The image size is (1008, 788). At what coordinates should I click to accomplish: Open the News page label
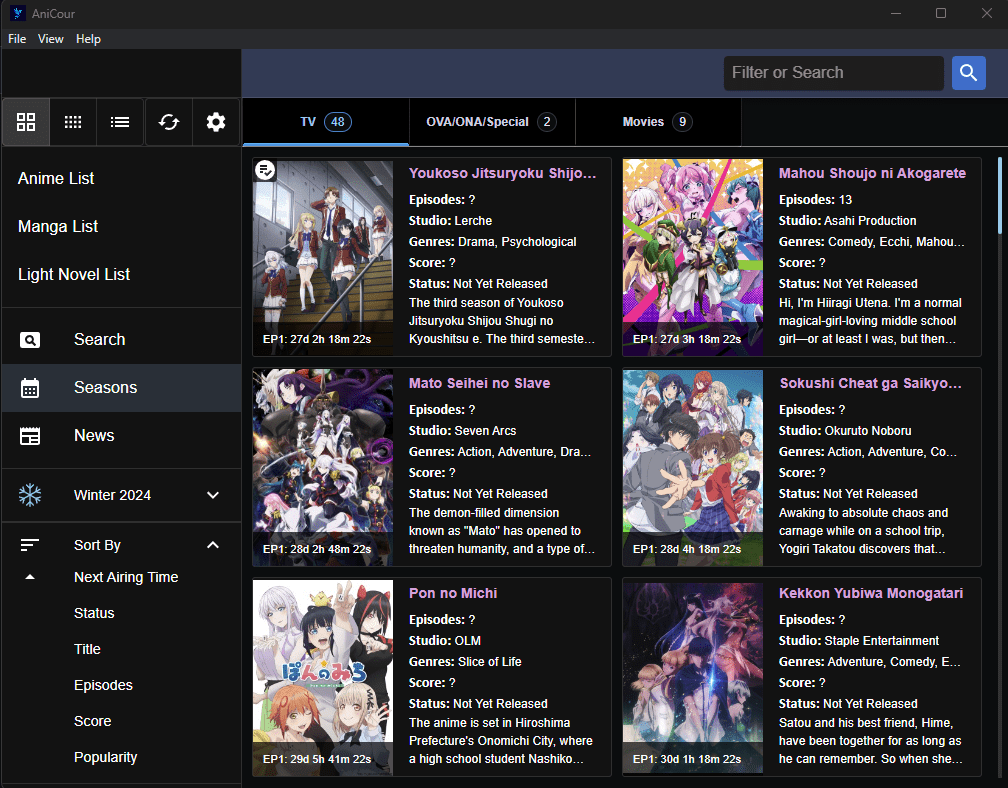coord(94,436)
